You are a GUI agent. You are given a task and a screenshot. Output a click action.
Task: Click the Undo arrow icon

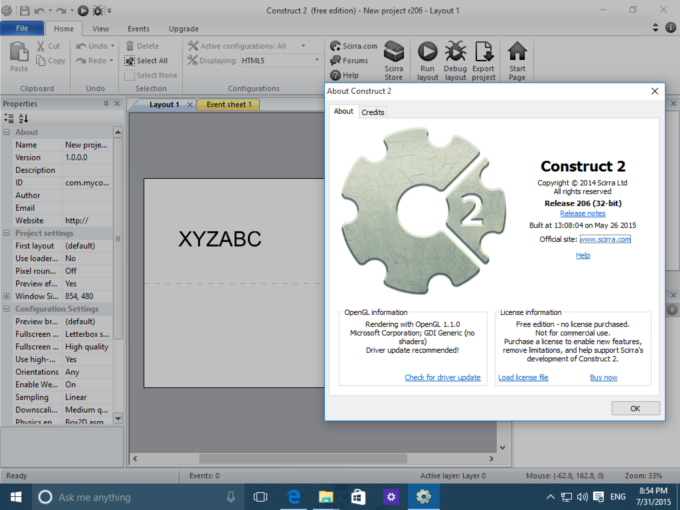(x=81, y=46)
